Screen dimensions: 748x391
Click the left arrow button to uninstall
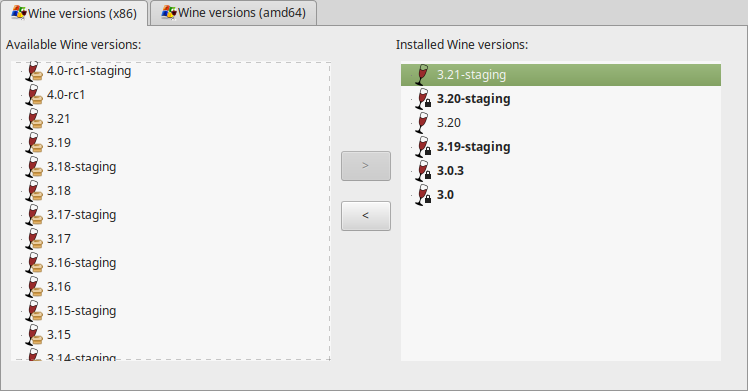tap(366, 216)
